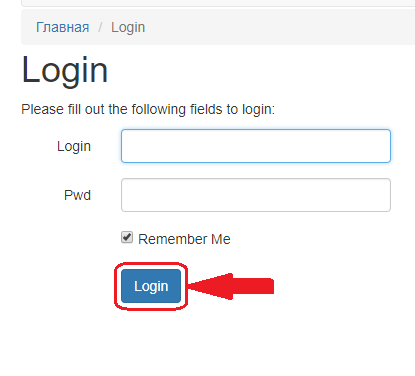The image size is (415, 376).
Task: Click the breadcrumb slash separator
Action: [x=100, y=27]
